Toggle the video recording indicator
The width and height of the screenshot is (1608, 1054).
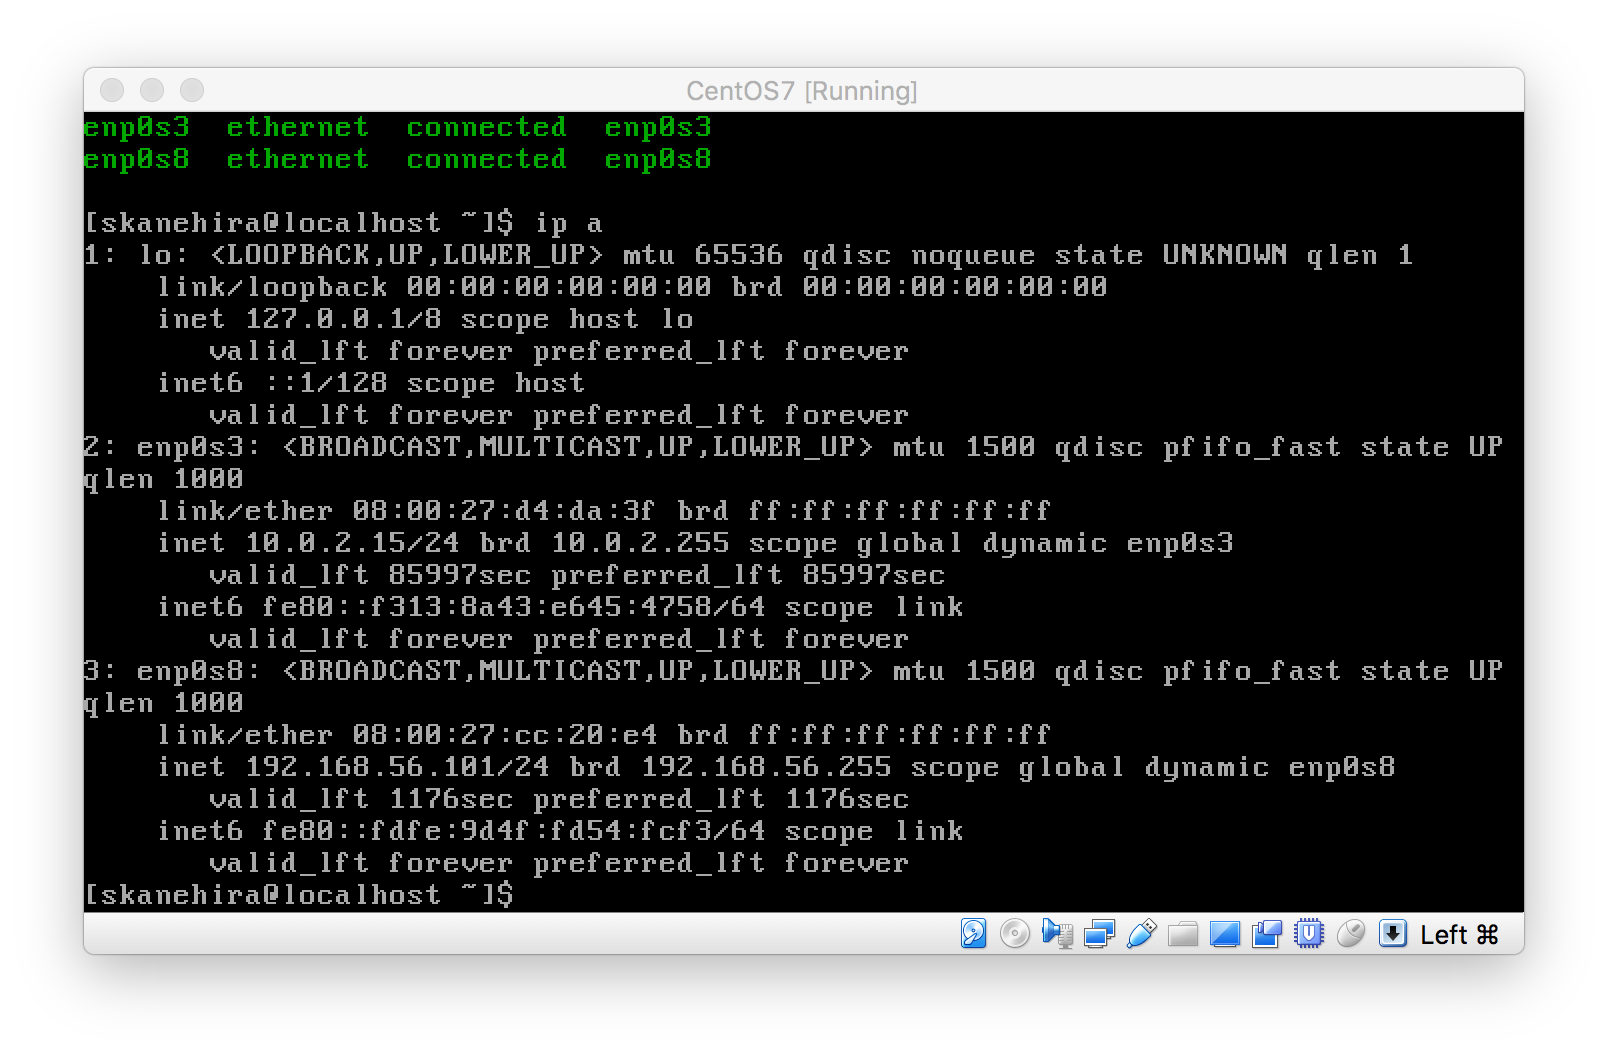click(1266, 933)
